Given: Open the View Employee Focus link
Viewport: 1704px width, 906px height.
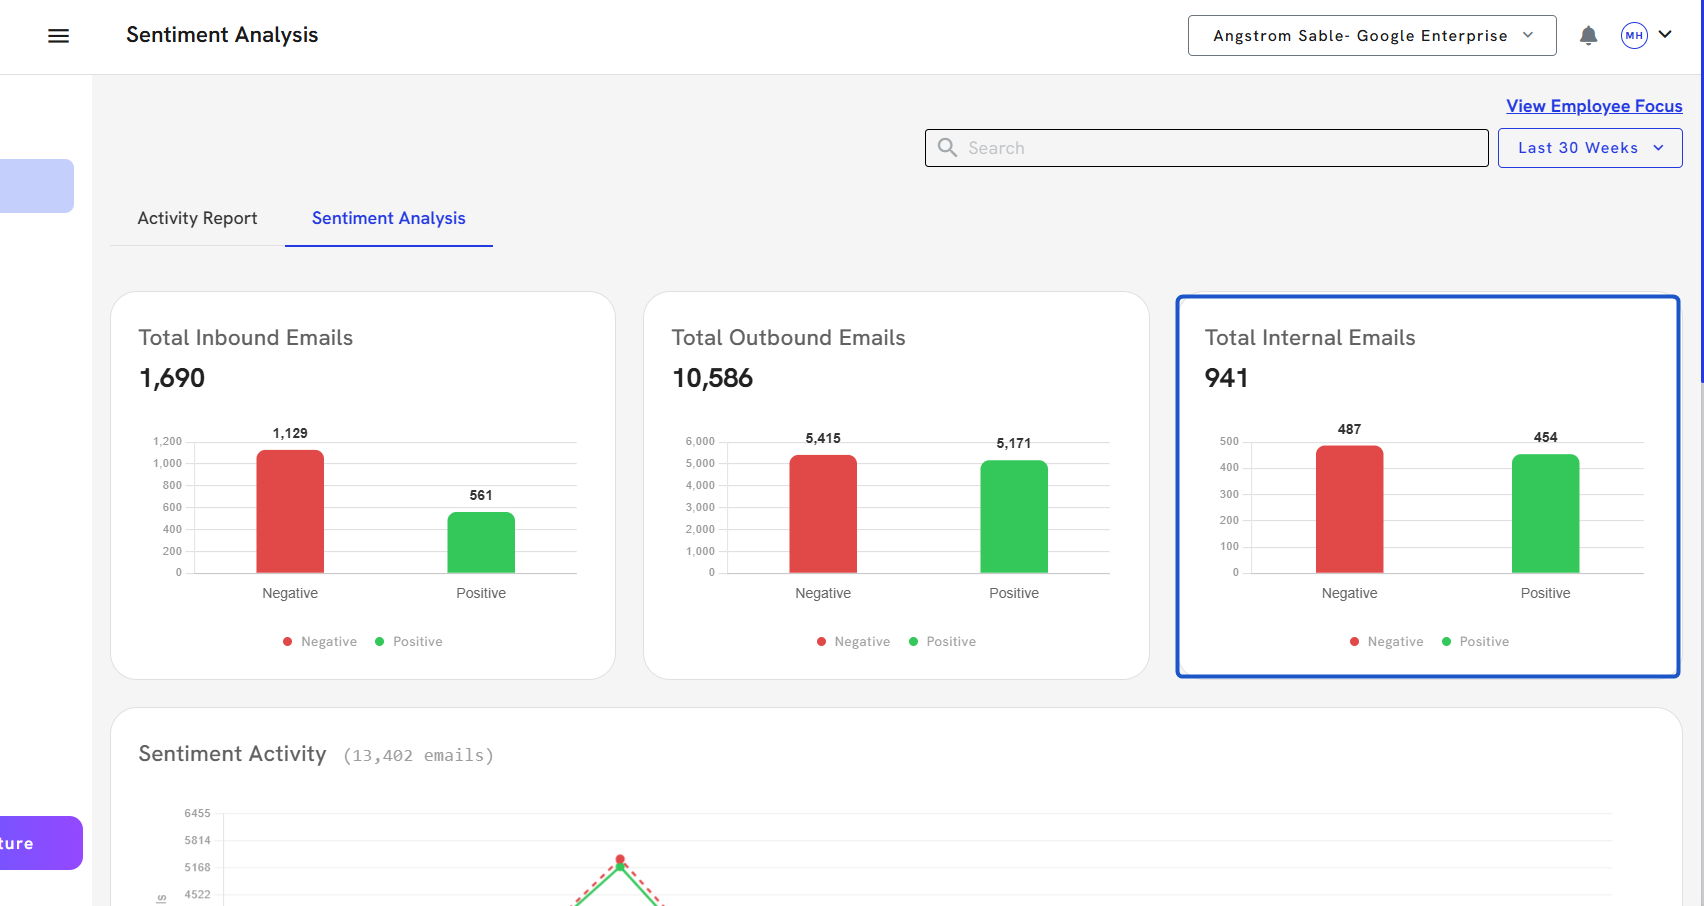Looking at the screenshot, I should 1594,106.
